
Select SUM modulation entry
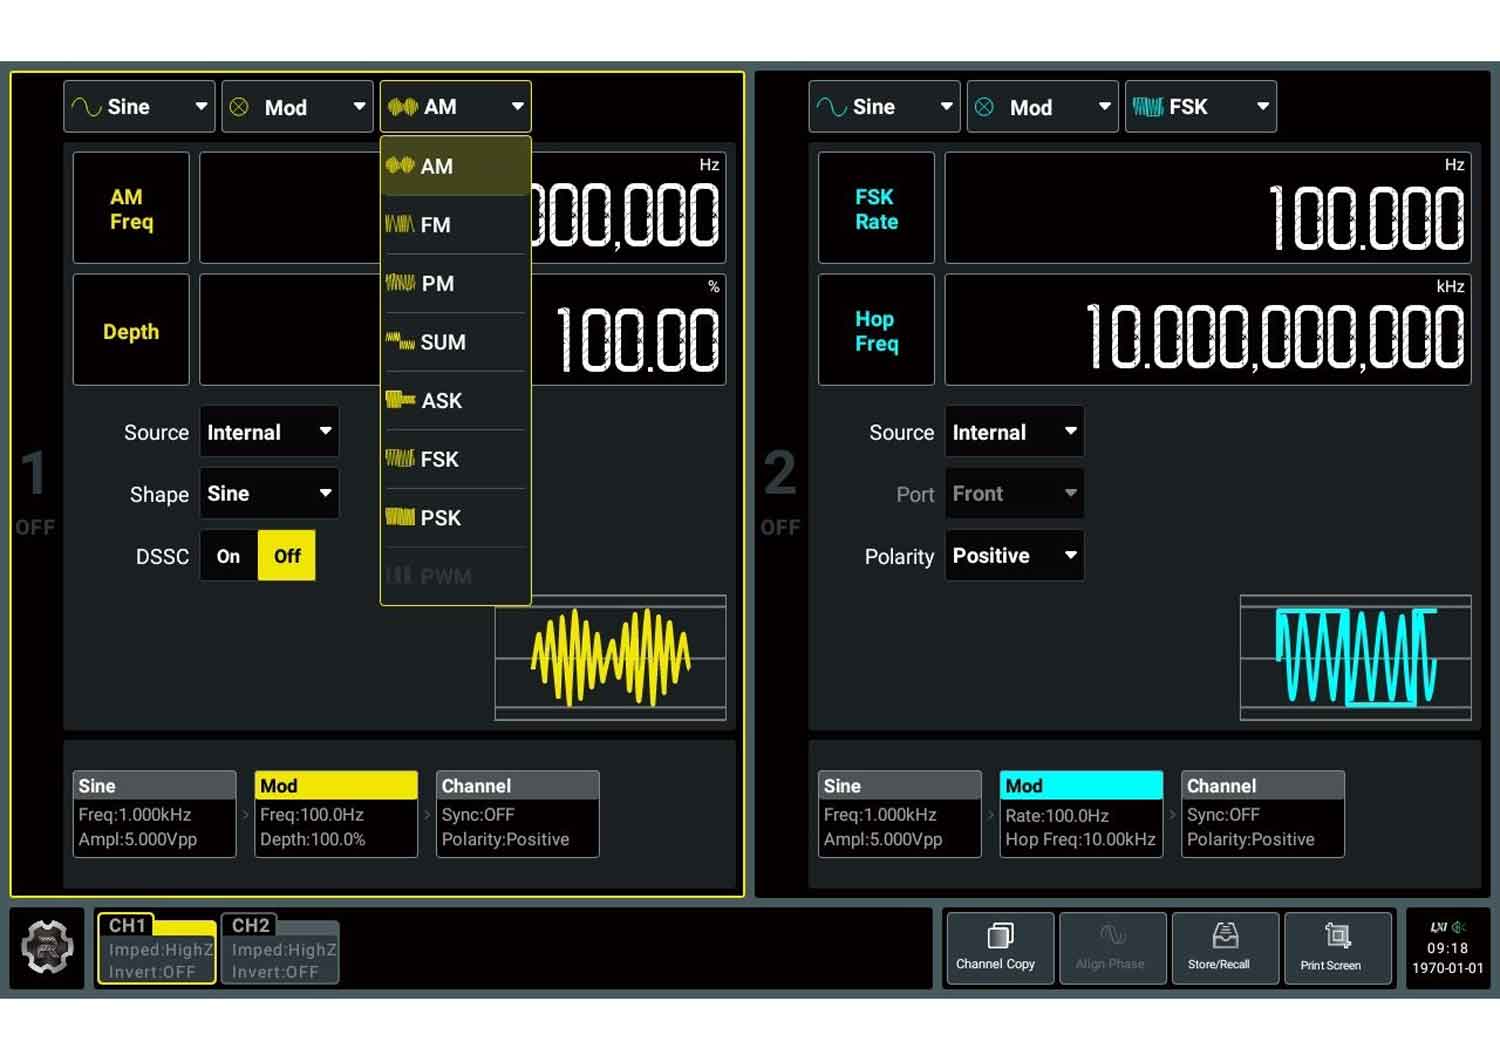click(x=455, y=342)
